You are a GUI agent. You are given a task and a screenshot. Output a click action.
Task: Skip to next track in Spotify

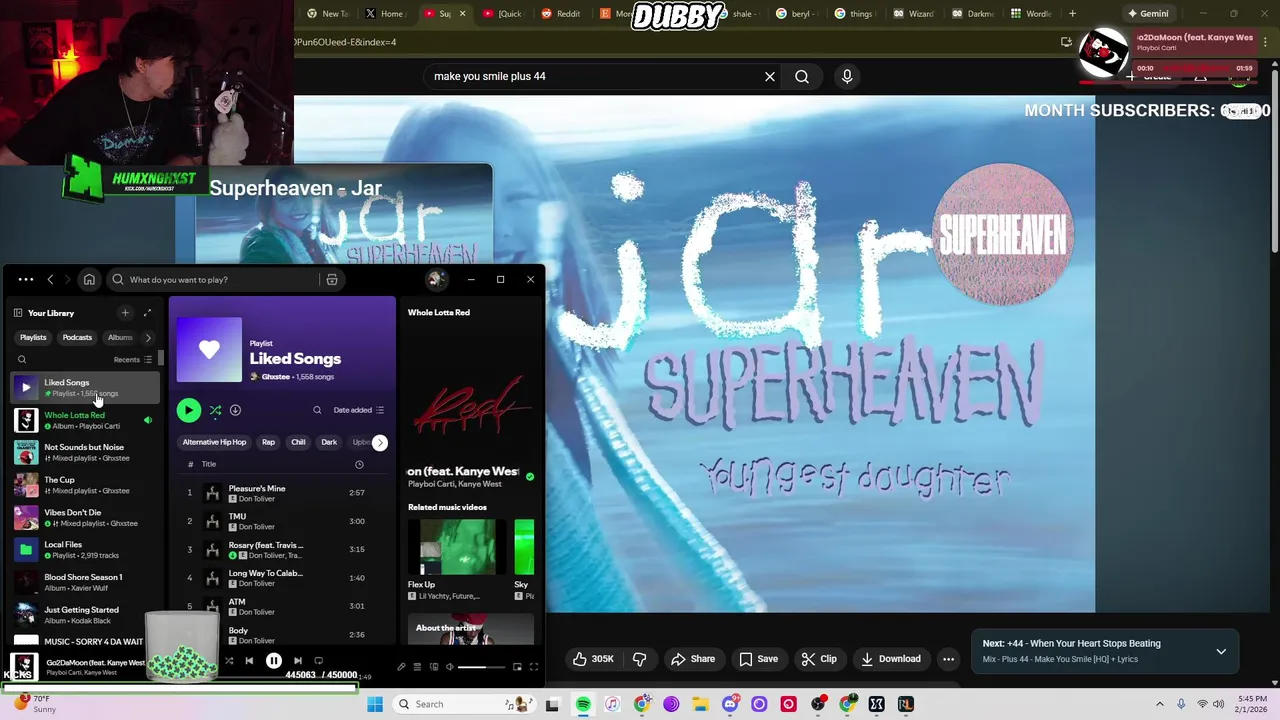[x=297, y=661]
